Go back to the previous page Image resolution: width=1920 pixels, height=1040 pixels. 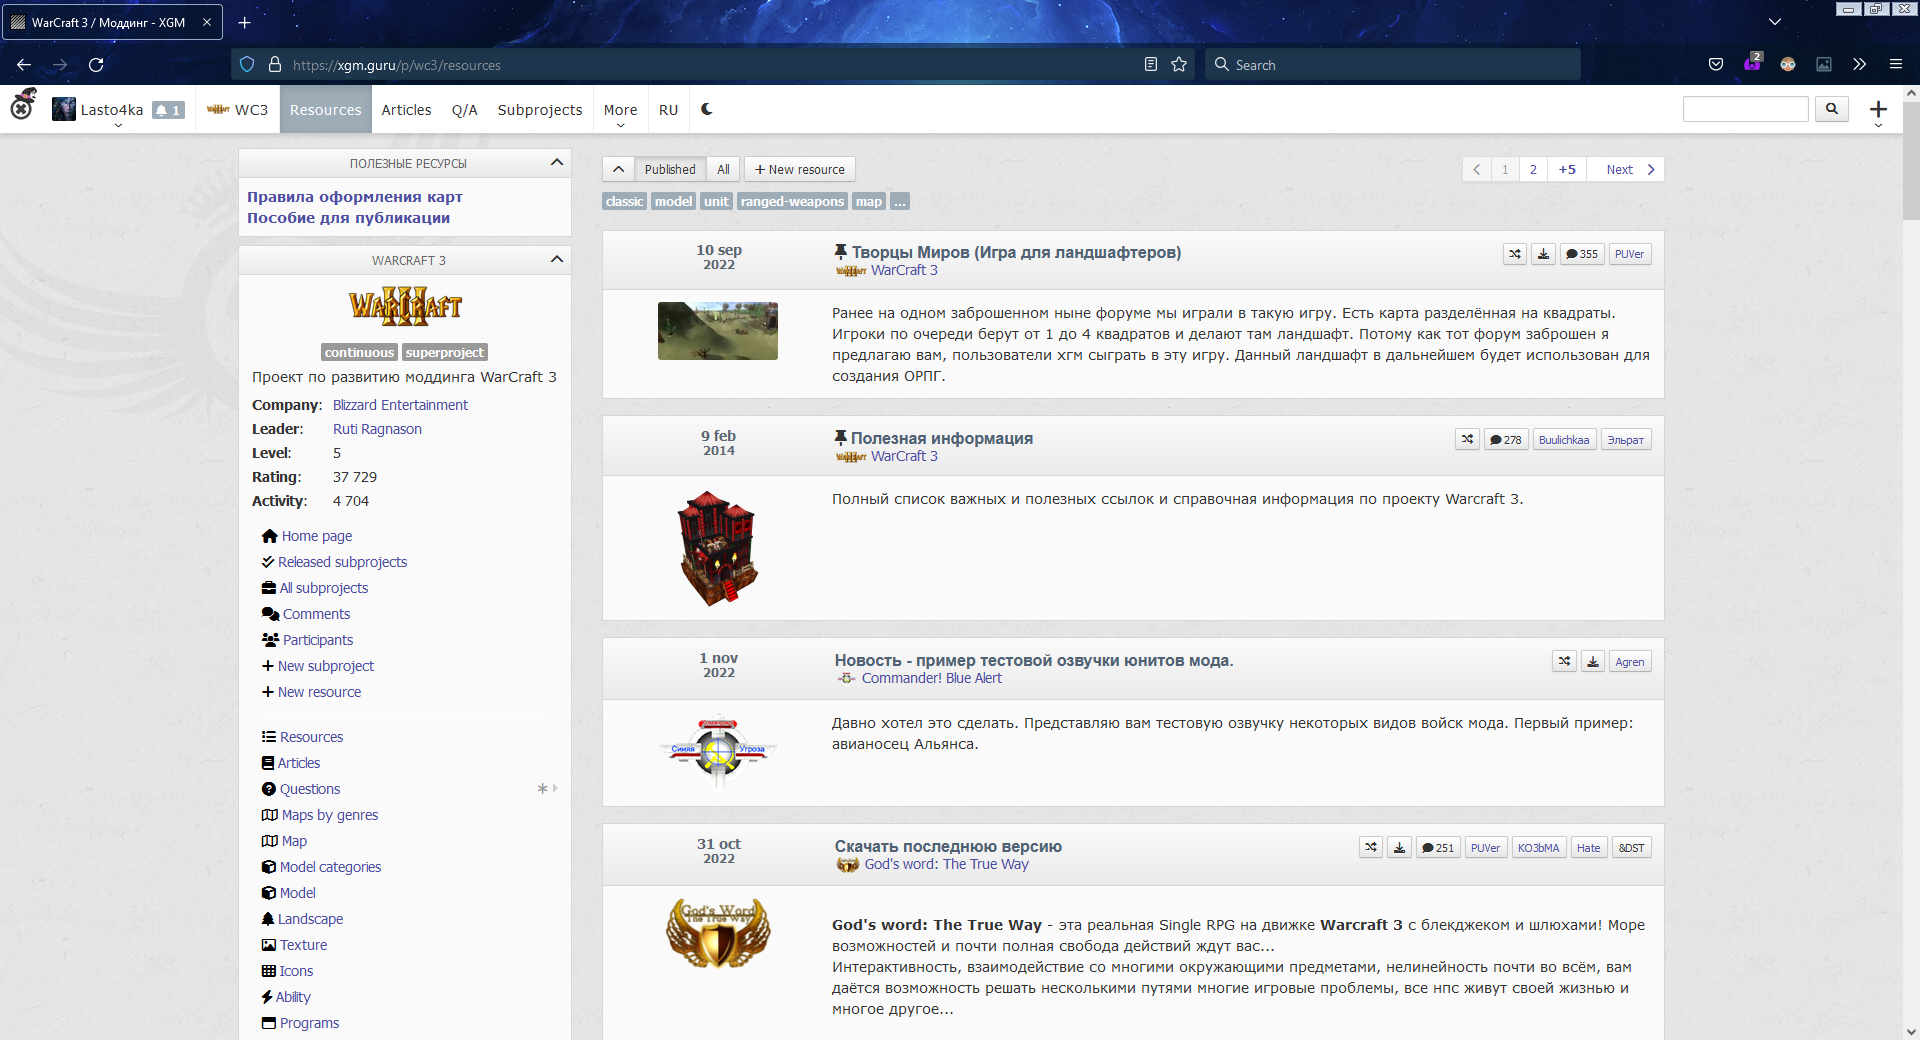point(24,65)
